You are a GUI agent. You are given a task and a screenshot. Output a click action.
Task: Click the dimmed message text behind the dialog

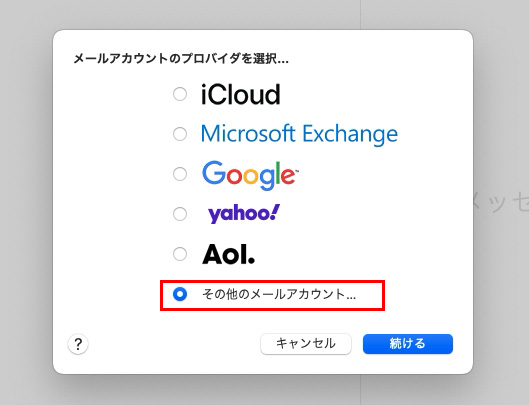(499, 201)
